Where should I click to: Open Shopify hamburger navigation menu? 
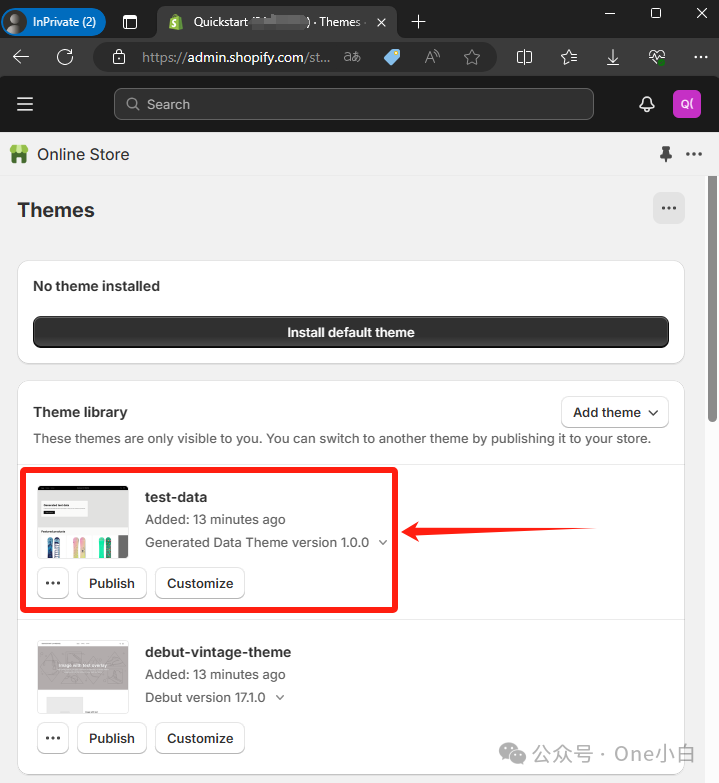(x=25, y=104)
